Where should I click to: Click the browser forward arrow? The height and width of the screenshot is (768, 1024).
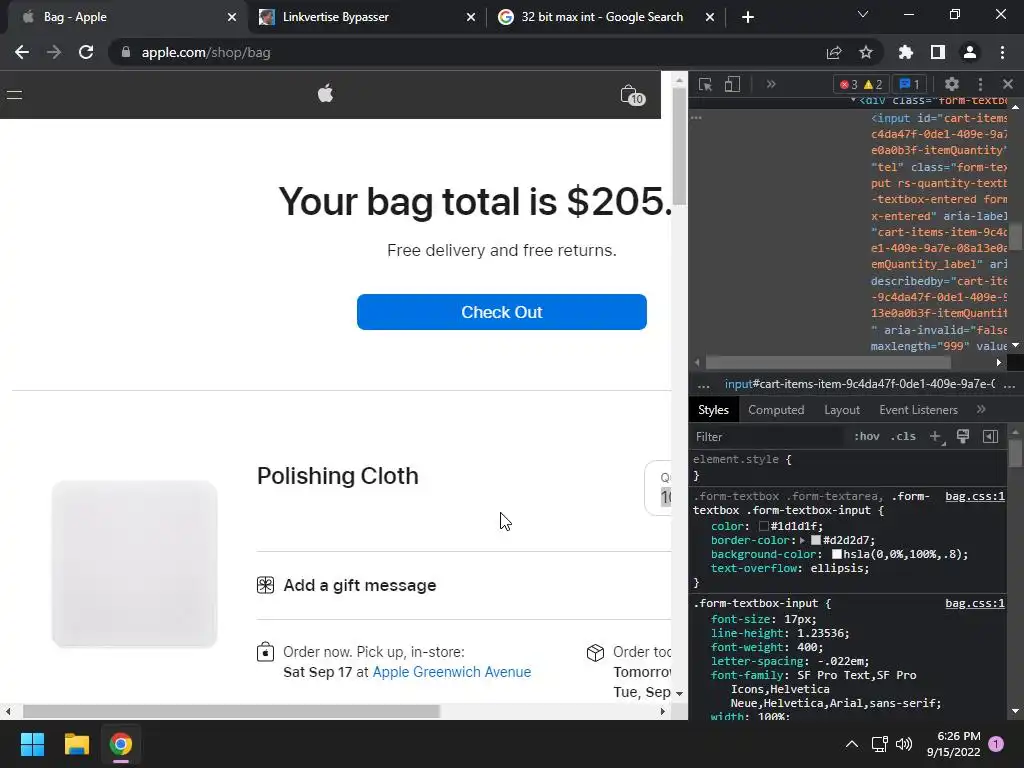[54, 52]
